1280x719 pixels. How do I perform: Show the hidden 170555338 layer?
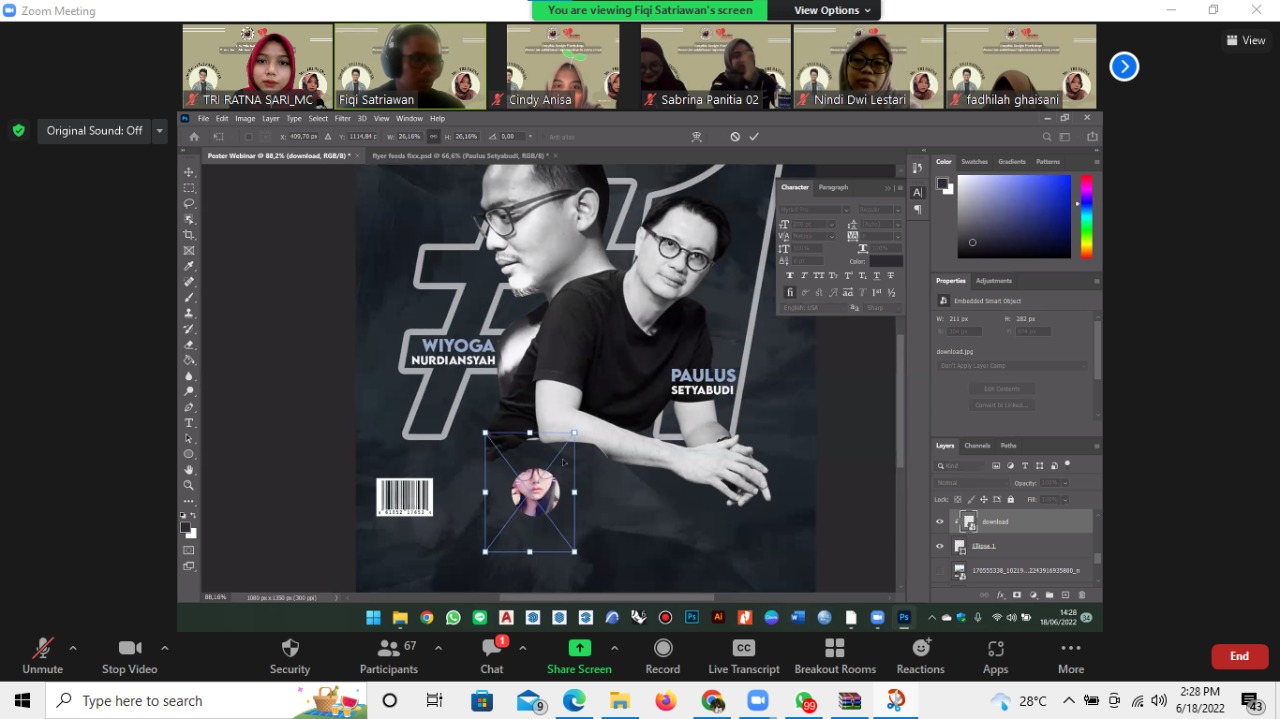(x=939, y=571)
